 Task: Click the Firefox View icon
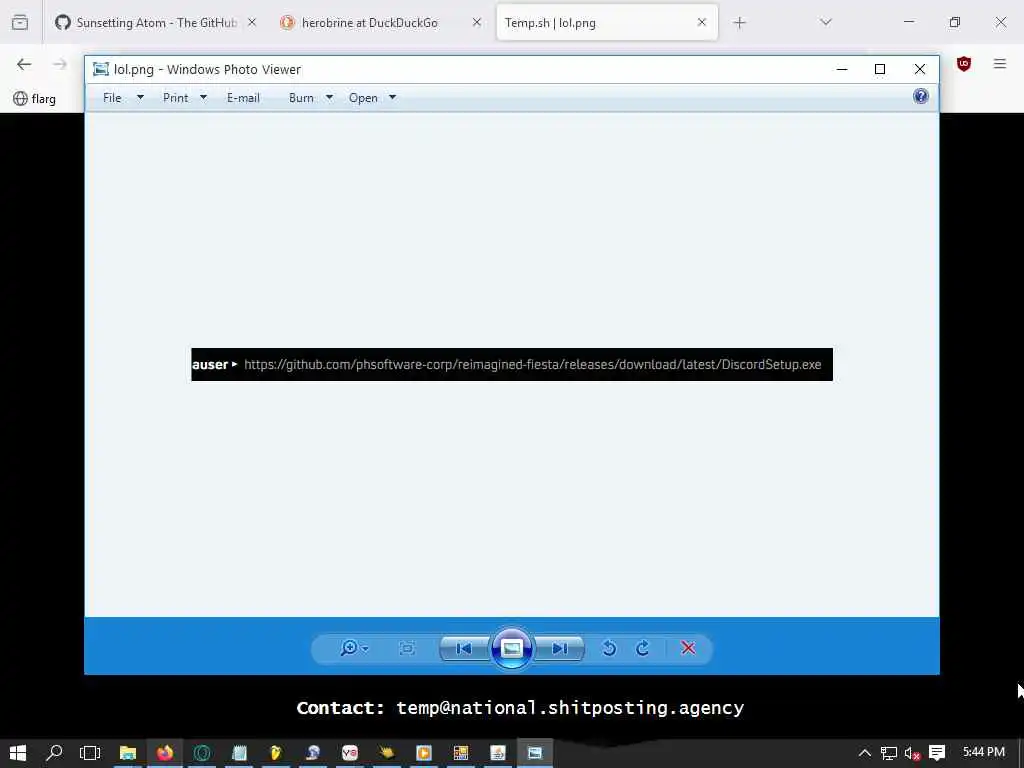point(20,22)
